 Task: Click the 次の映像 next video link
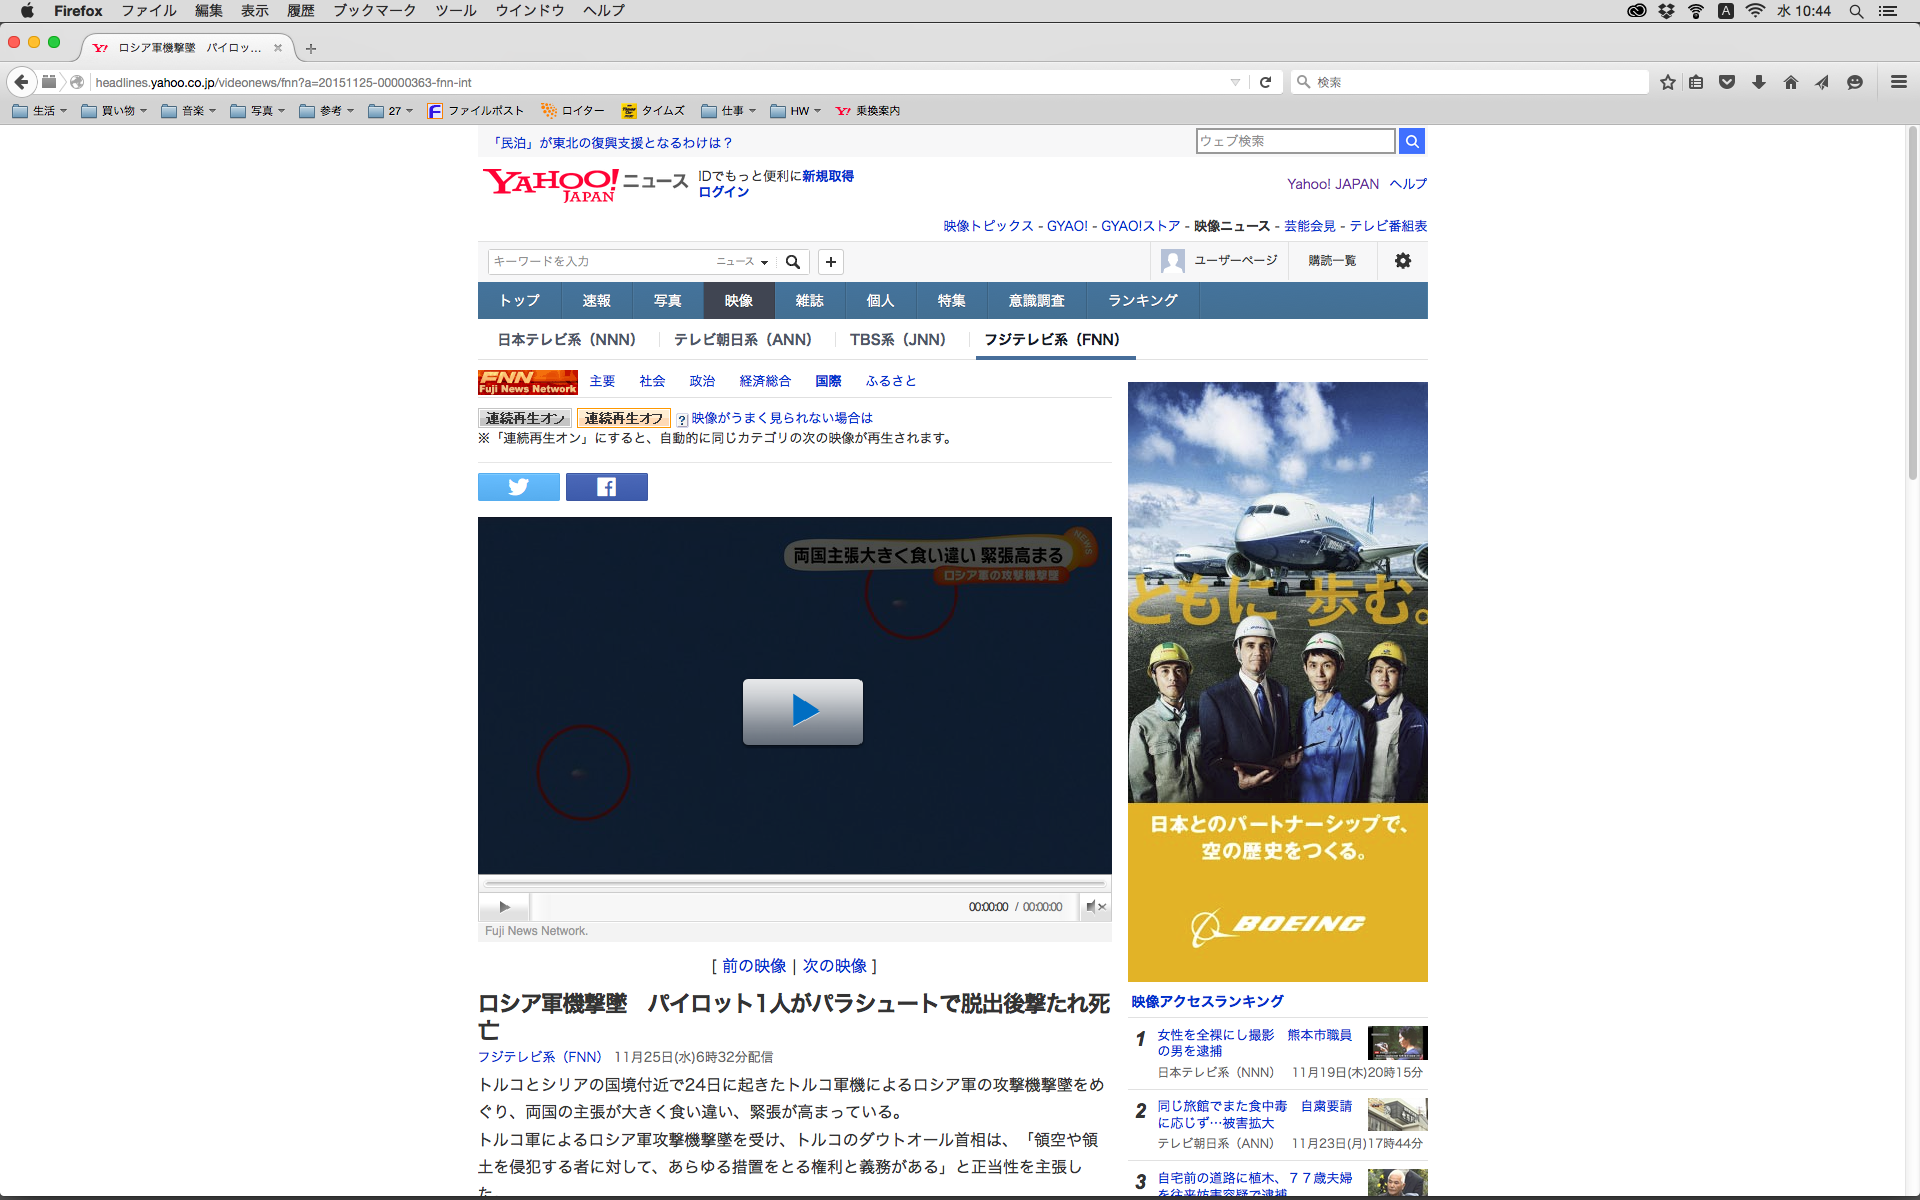[834, 966]
